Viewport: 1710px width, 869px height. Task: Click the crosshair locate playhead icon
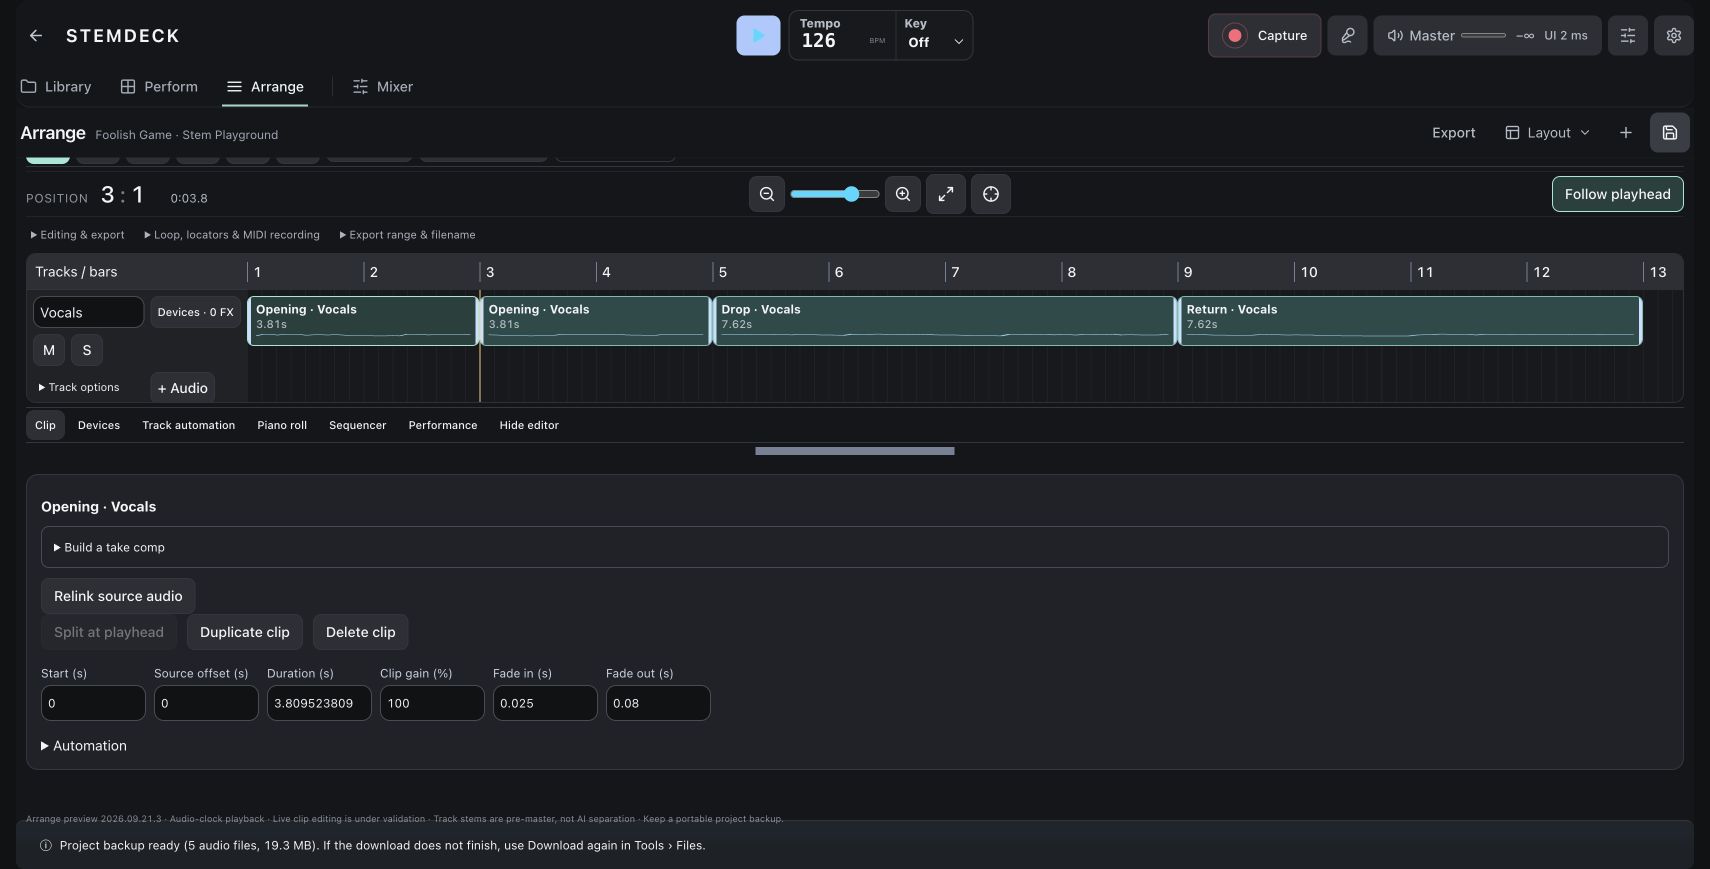991,194
